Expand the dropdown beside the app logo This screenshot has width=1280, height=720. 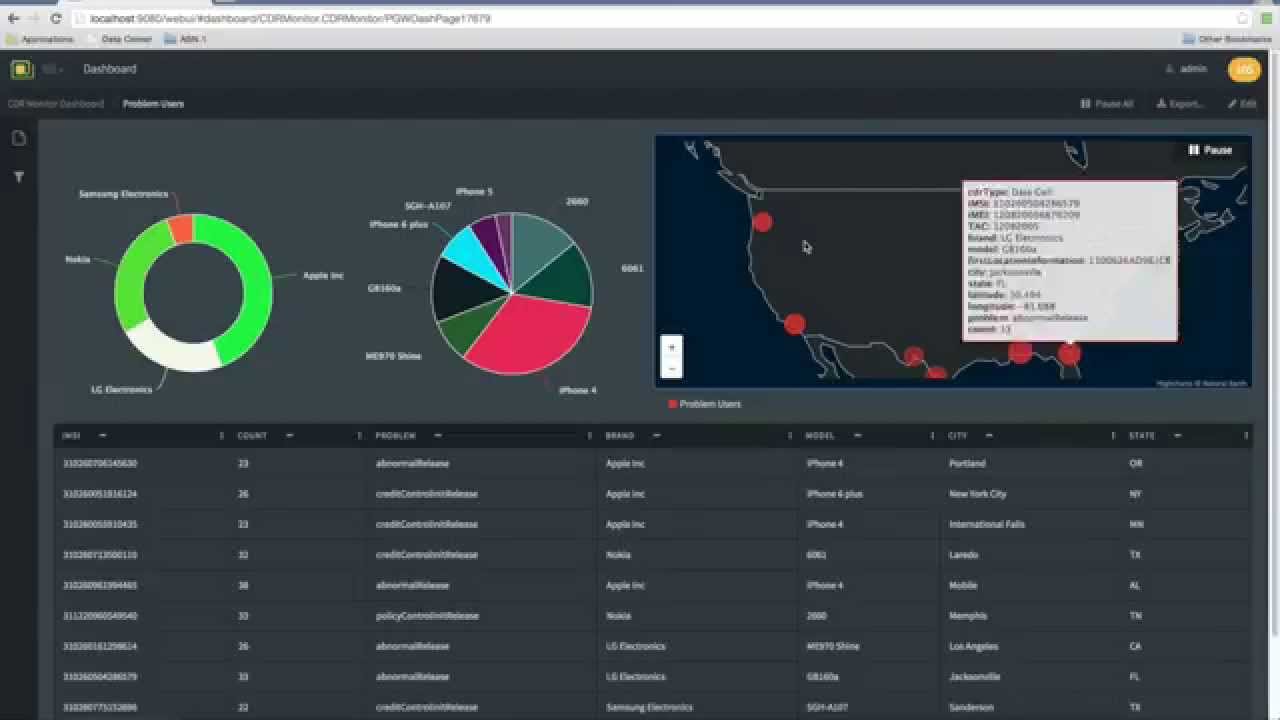(x=52, y=69)
